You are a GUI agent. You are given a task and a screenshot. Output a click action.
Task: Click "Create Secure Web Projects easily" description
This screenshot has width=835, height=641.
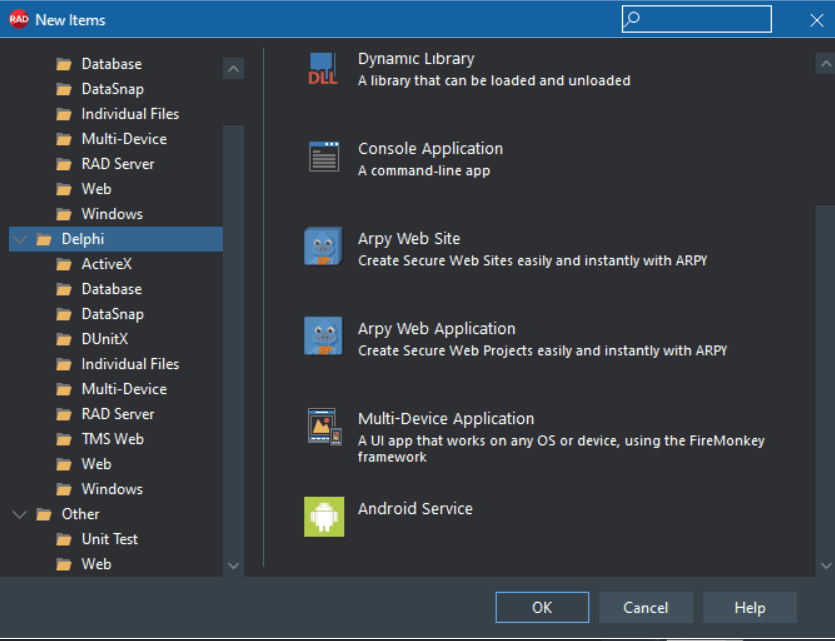coord(543,351)
